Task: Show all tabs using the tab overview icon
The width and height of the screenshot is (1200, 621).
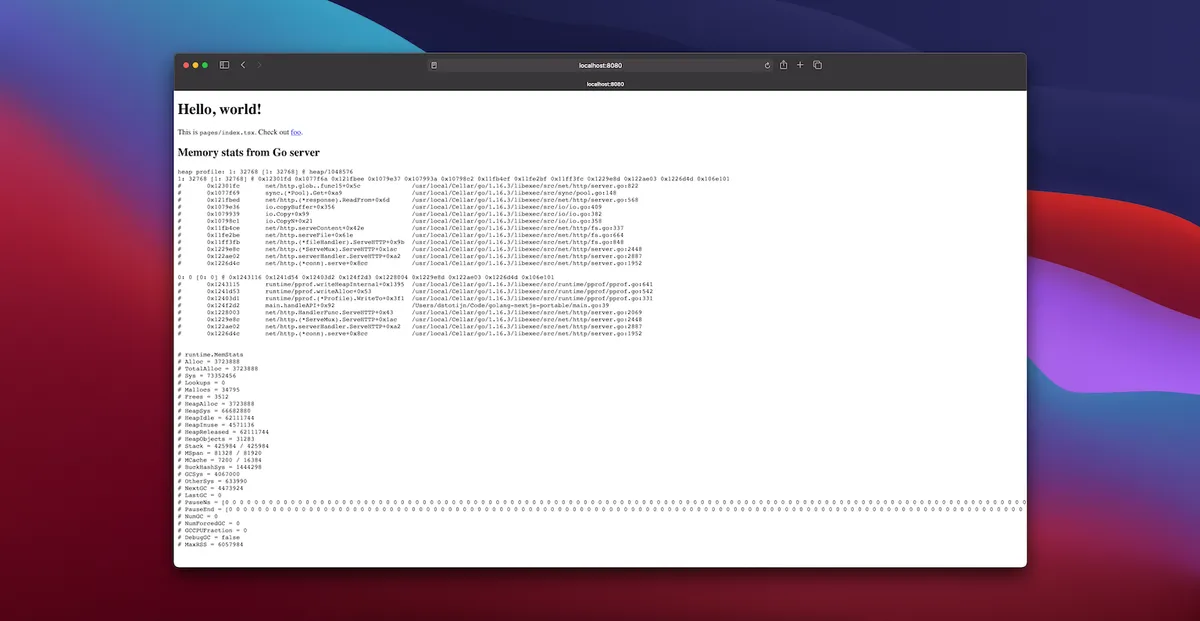Action: 817,64
